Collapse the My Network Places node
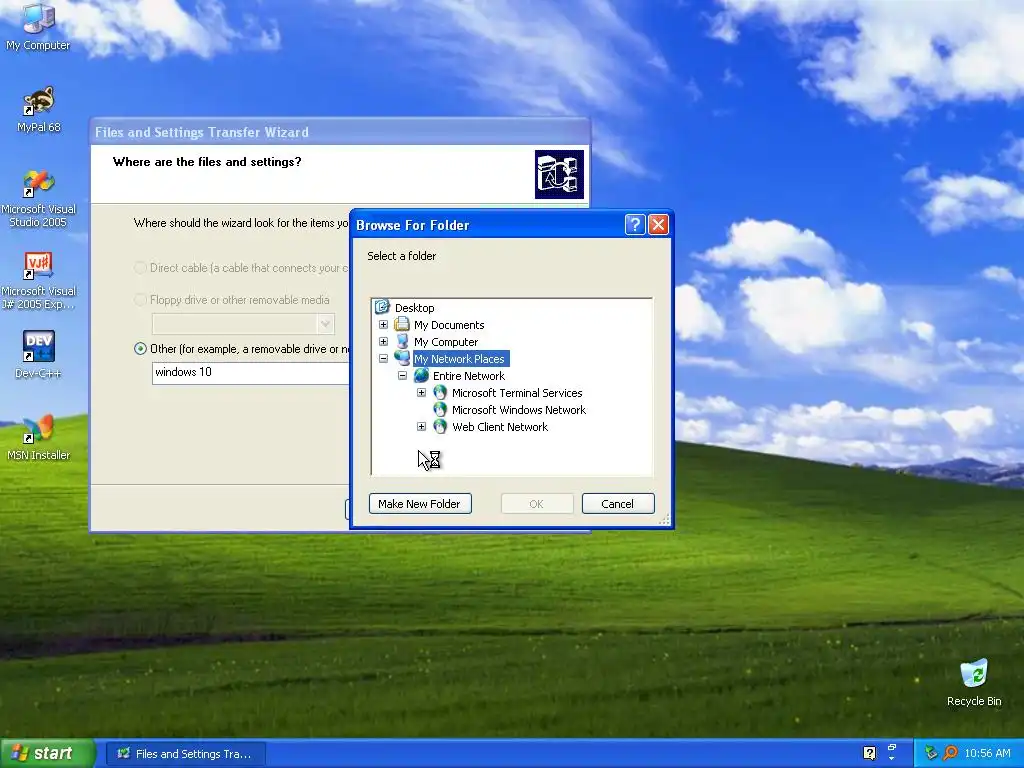This screenshot has height=768, width=1024. [x=383, y=358]
